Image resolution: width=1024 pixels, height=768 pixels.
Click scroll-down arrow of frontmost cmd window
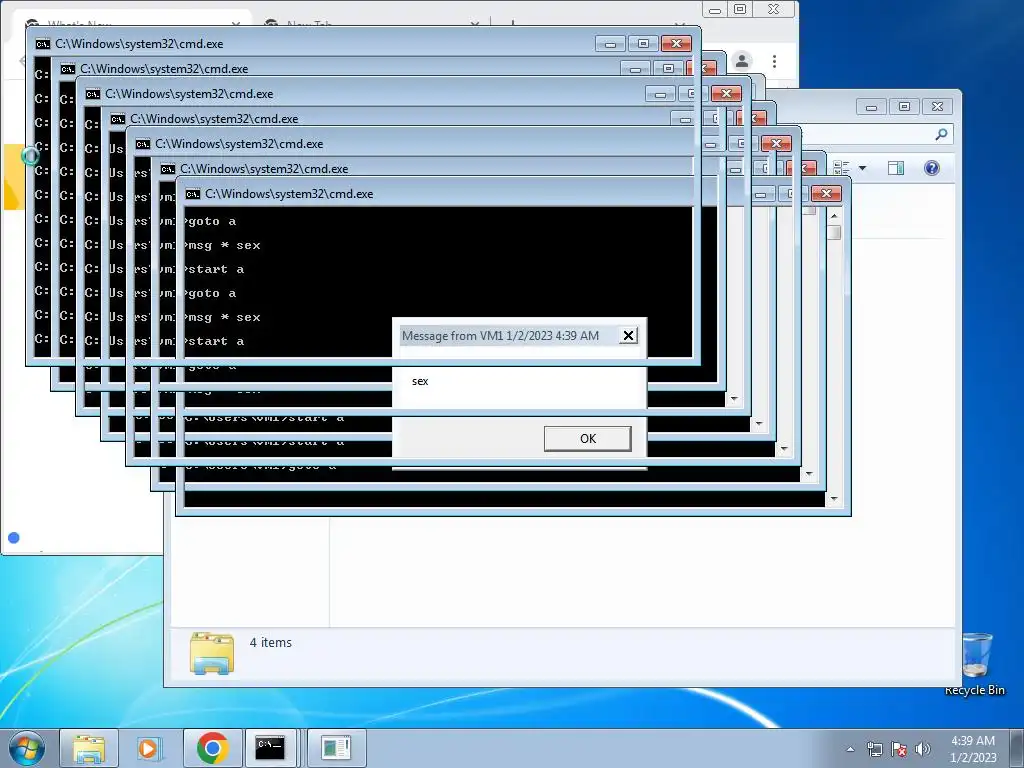coord(834,500)
